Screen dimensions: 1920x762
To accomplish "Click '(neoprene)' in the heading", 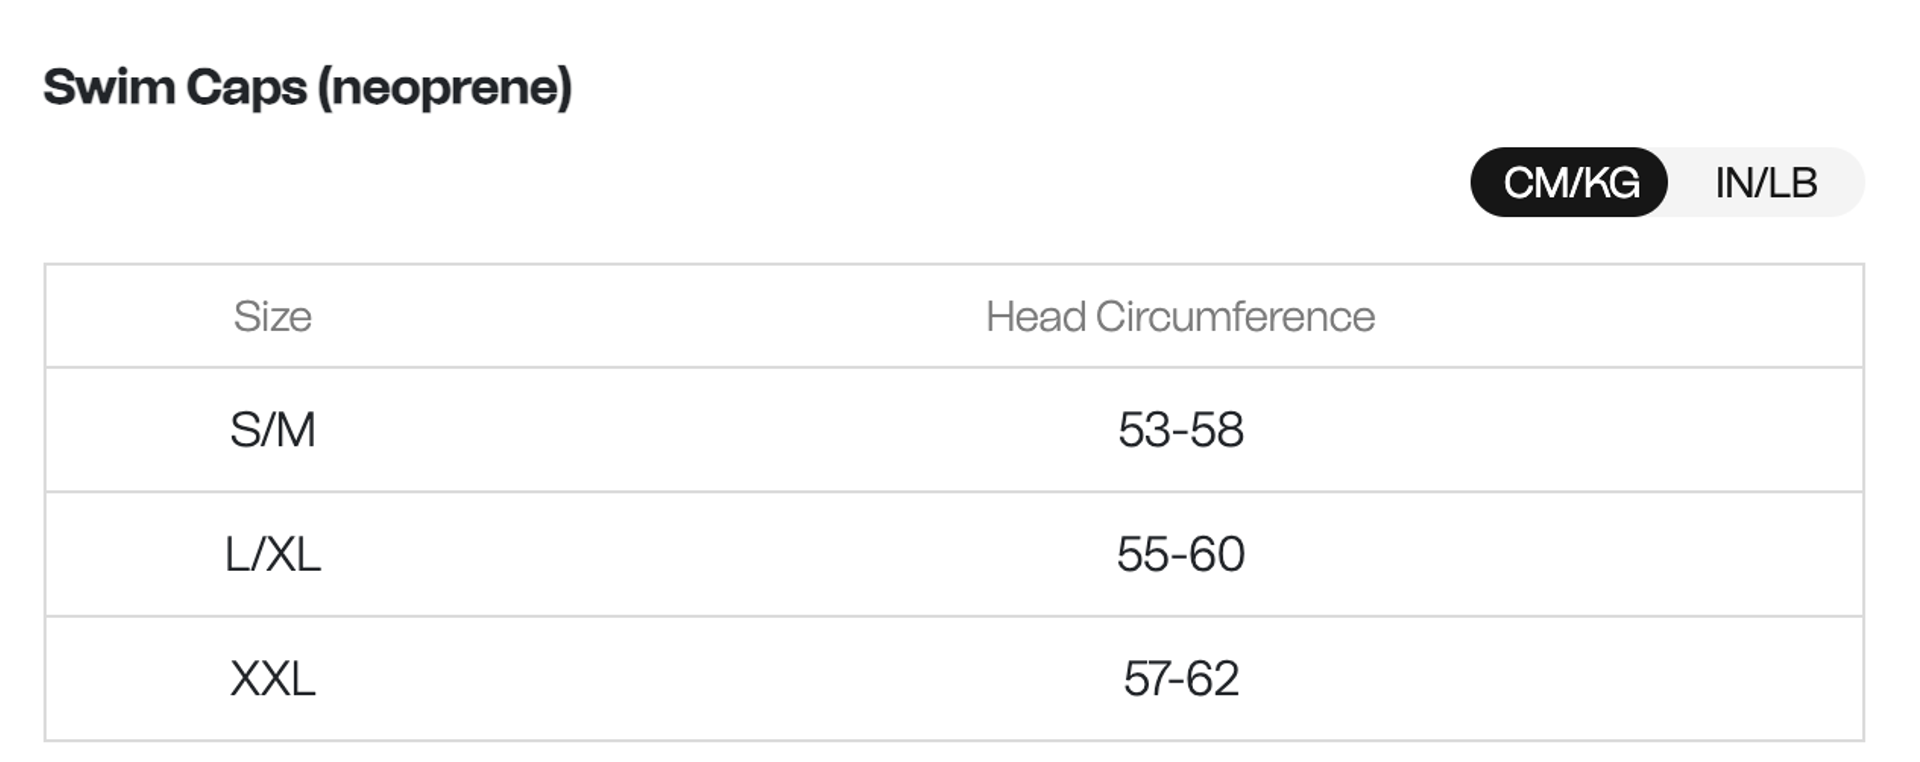I will [444, 88].
